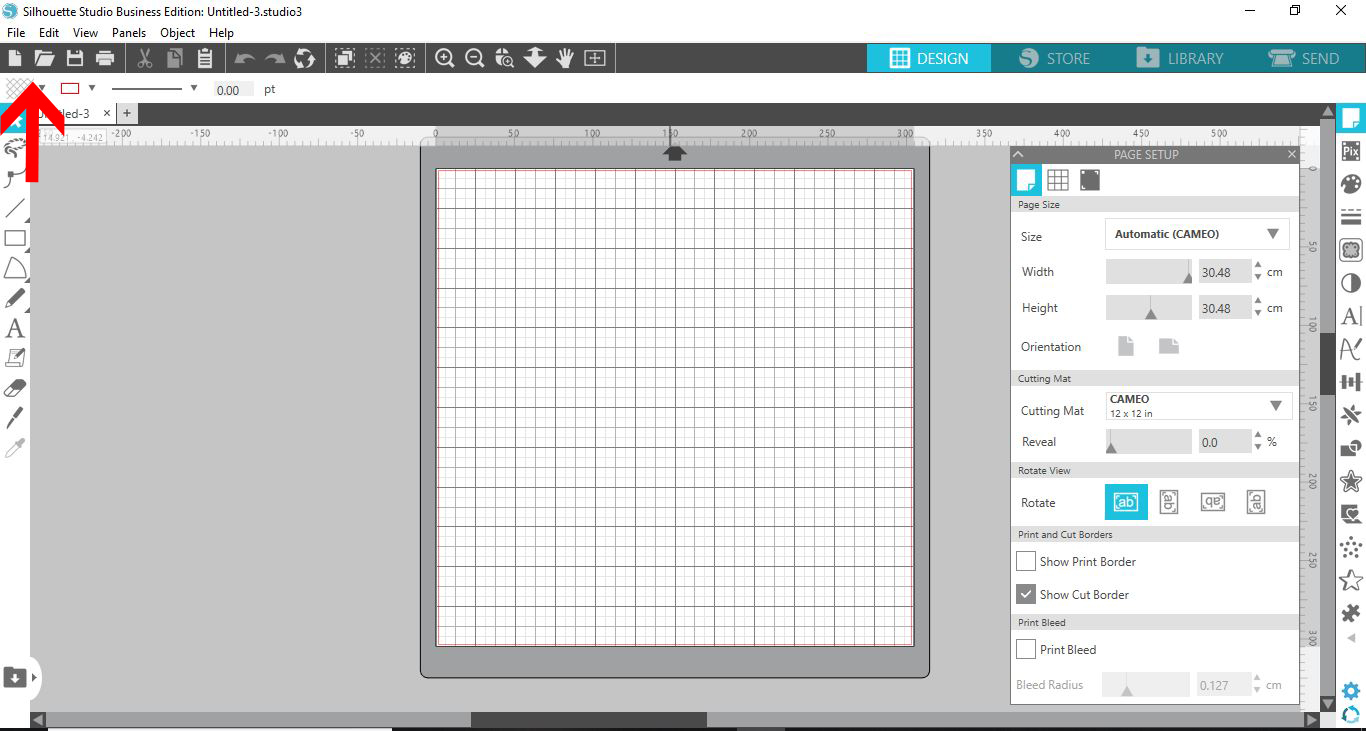The width and height of the screenshot is (1366, 731).
Task: Select the highlighted normal rotate view option
Action: [1126, 502]
